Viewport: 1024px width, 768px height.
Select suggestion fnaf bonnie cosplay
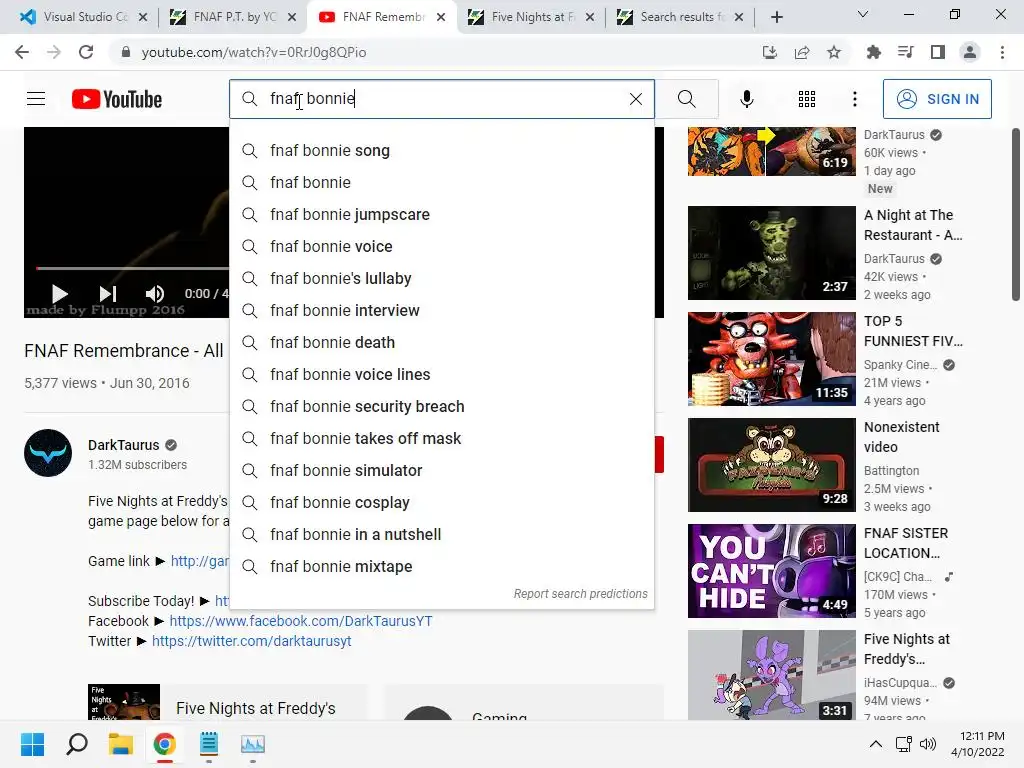[441, 502]
